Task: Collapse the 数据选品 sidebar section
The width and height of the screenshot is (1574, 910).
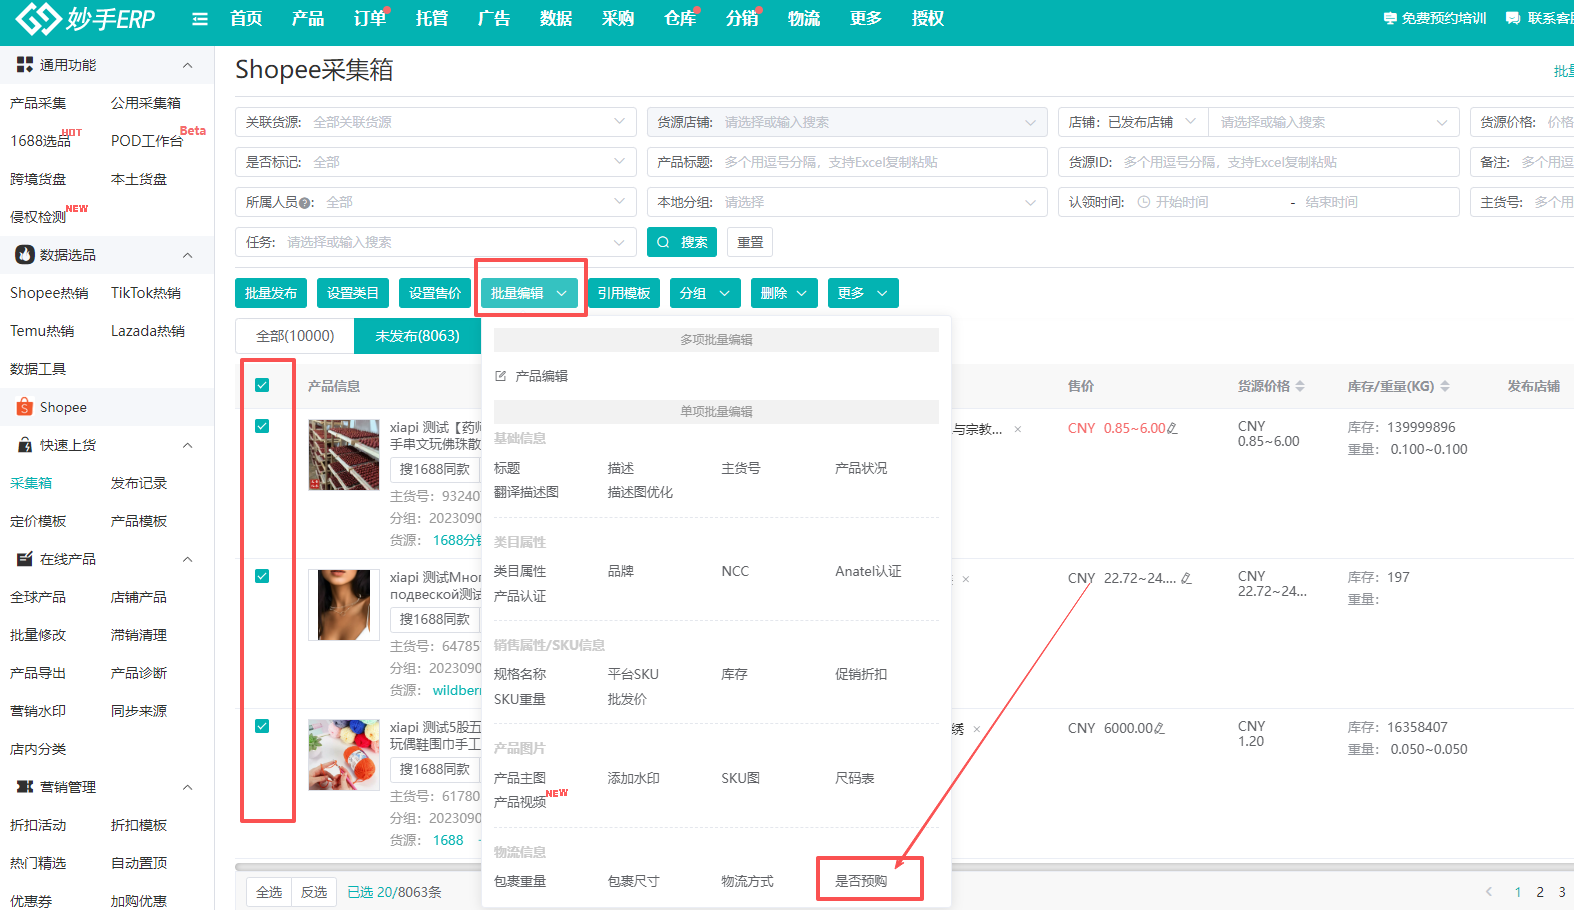Action: tap(187, 255)
